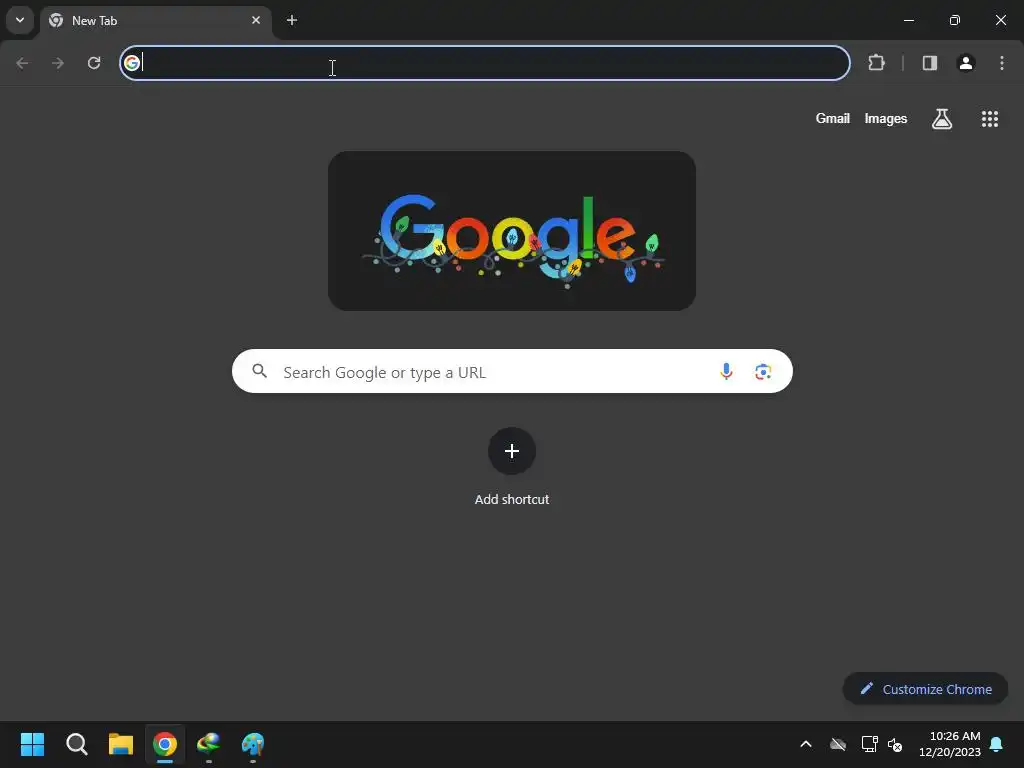Reload the current page
This screenshot has width=1024, height=768.
pos(94,63)
